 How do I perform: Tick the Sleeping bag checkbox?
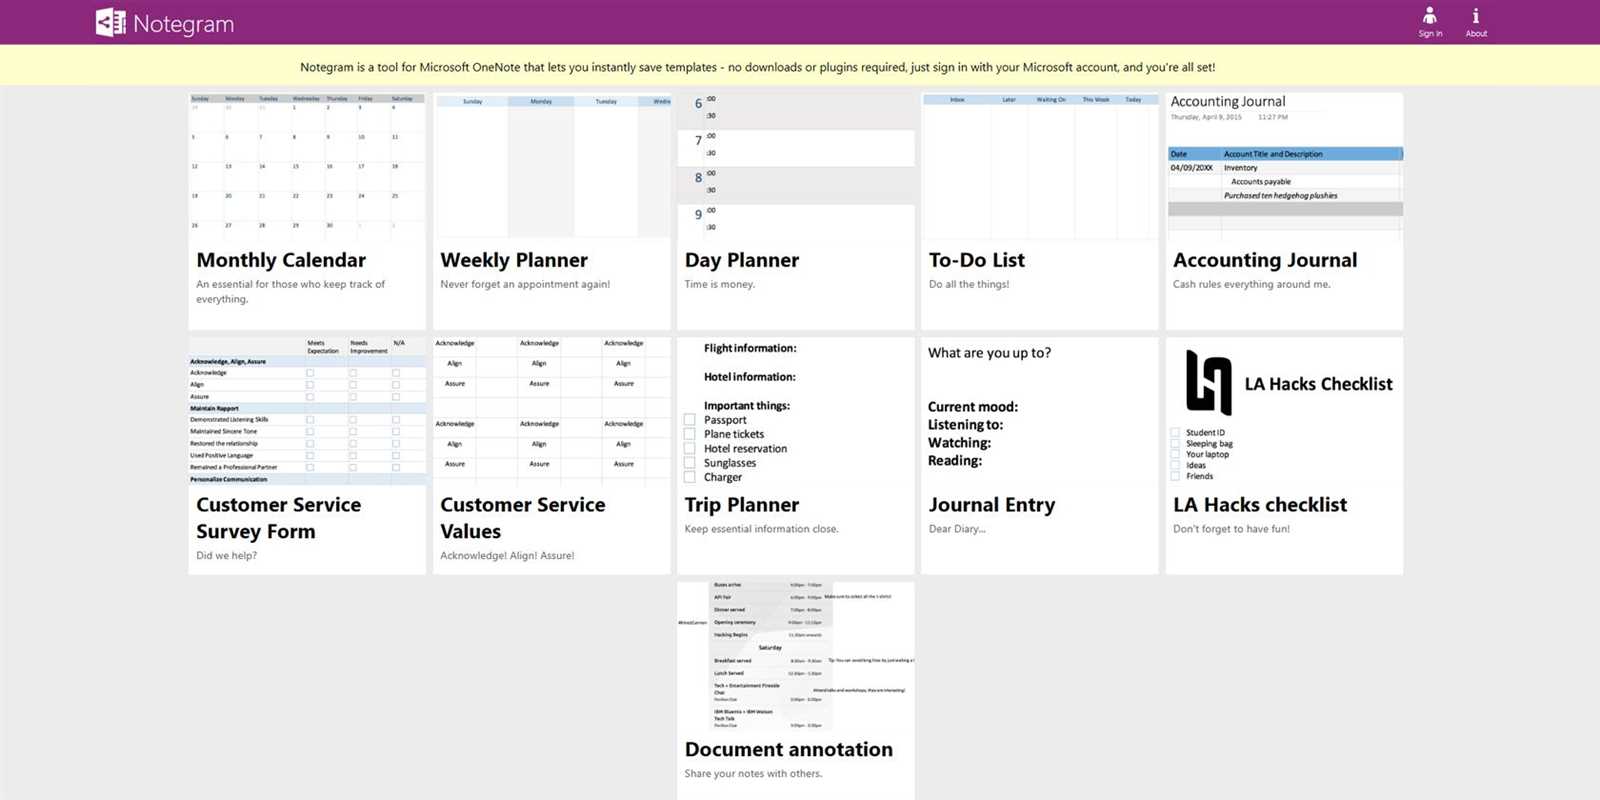pos(1176,444)
